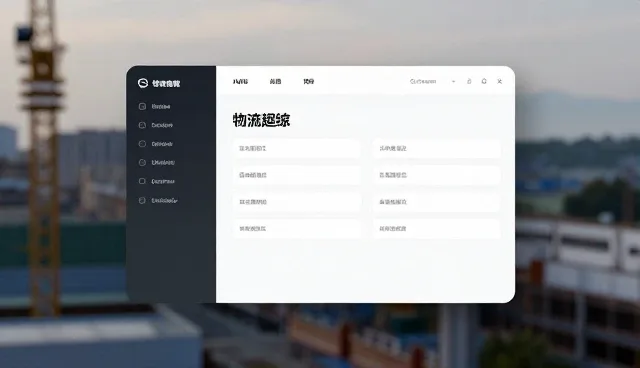Open the second sidebar menu item icon
This screenshot has width=640, height=368.
142,125
